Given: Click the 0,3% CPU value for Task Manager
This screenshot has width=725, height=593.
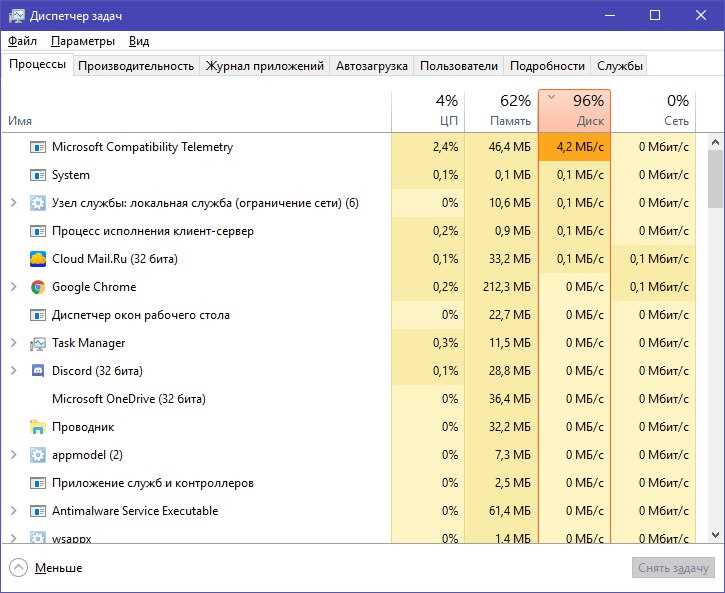Looking at the screenshot, I should tap(445, 343).
